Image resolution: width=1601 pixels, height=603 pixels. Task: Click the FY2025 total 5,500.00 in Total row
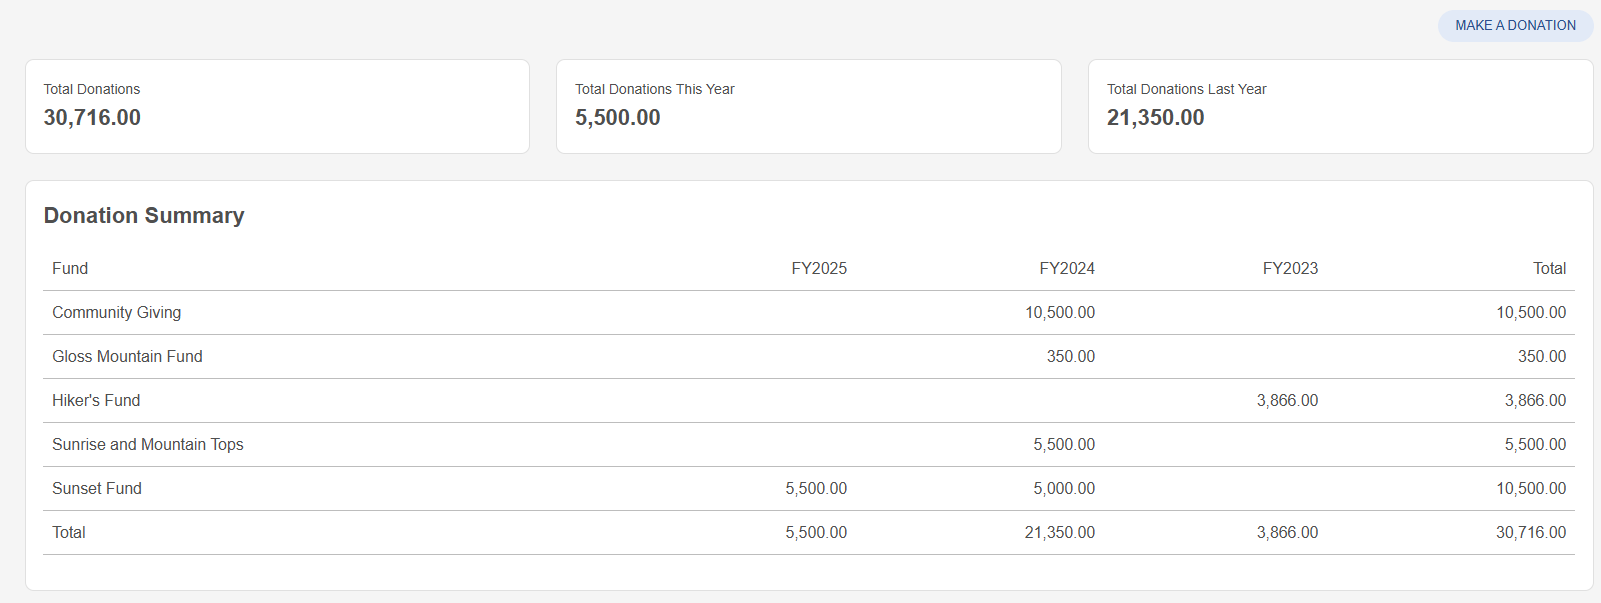[816, 533]
